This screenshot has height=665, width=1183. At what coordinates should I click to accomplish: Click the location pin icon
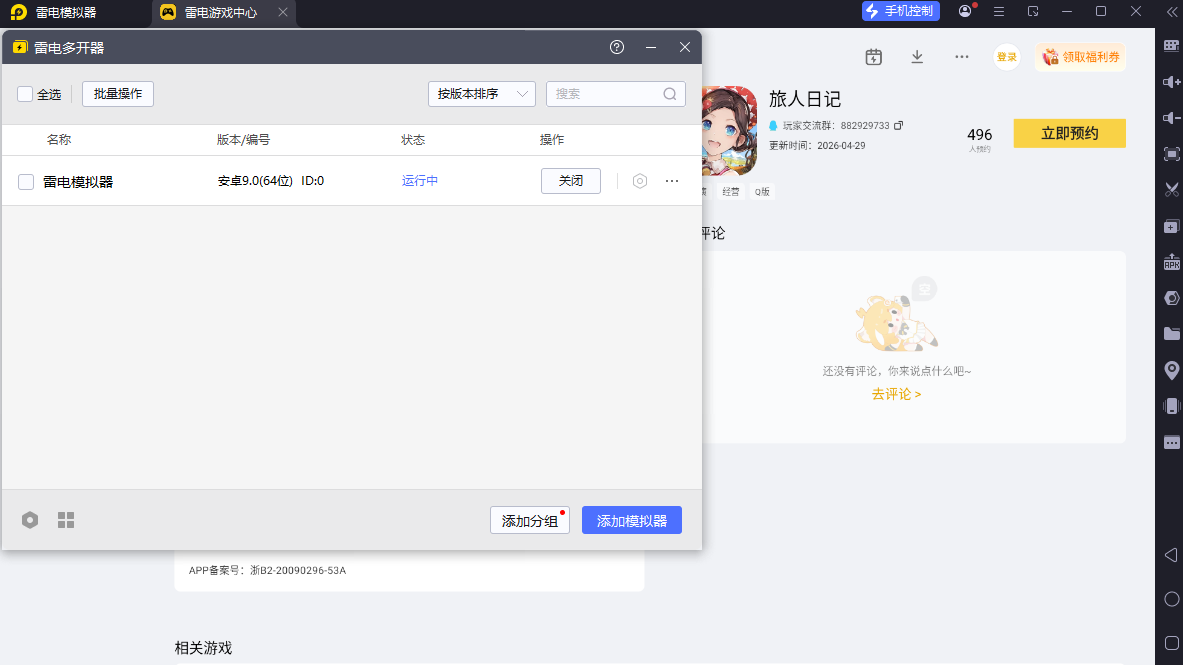1171,370
